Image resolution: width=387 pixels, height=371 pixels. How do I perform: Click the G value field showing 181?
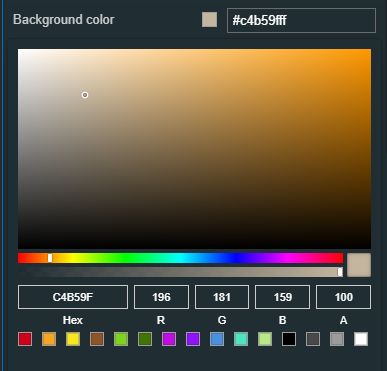point(222,297)
